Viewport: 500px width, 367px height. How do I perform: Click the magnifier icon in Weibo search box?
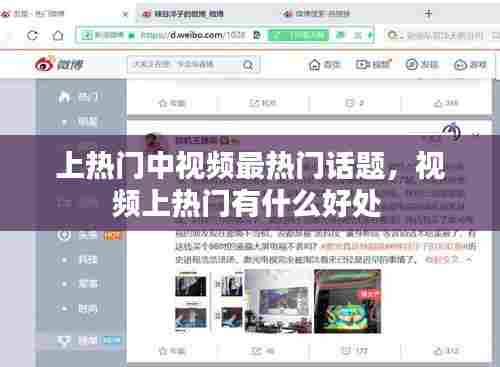(248, 65)
